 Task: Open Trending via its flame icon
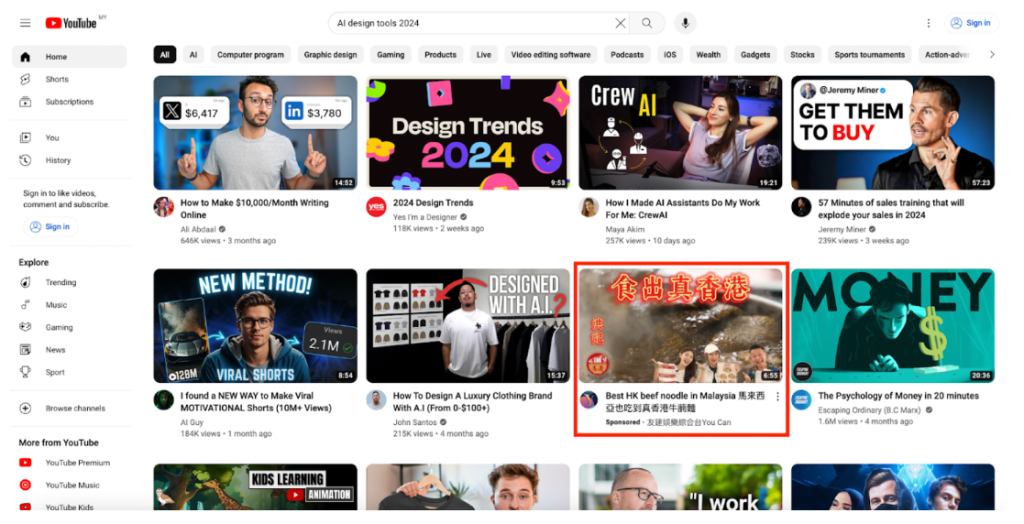tap(25, 282)
